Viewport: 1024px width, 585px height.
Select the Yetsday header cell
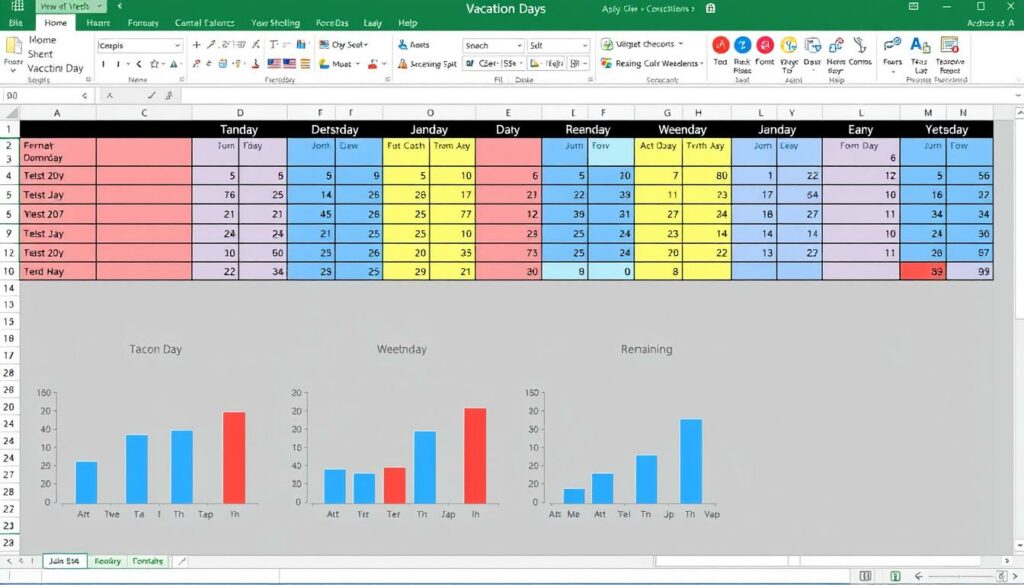(x=946, y=129)
